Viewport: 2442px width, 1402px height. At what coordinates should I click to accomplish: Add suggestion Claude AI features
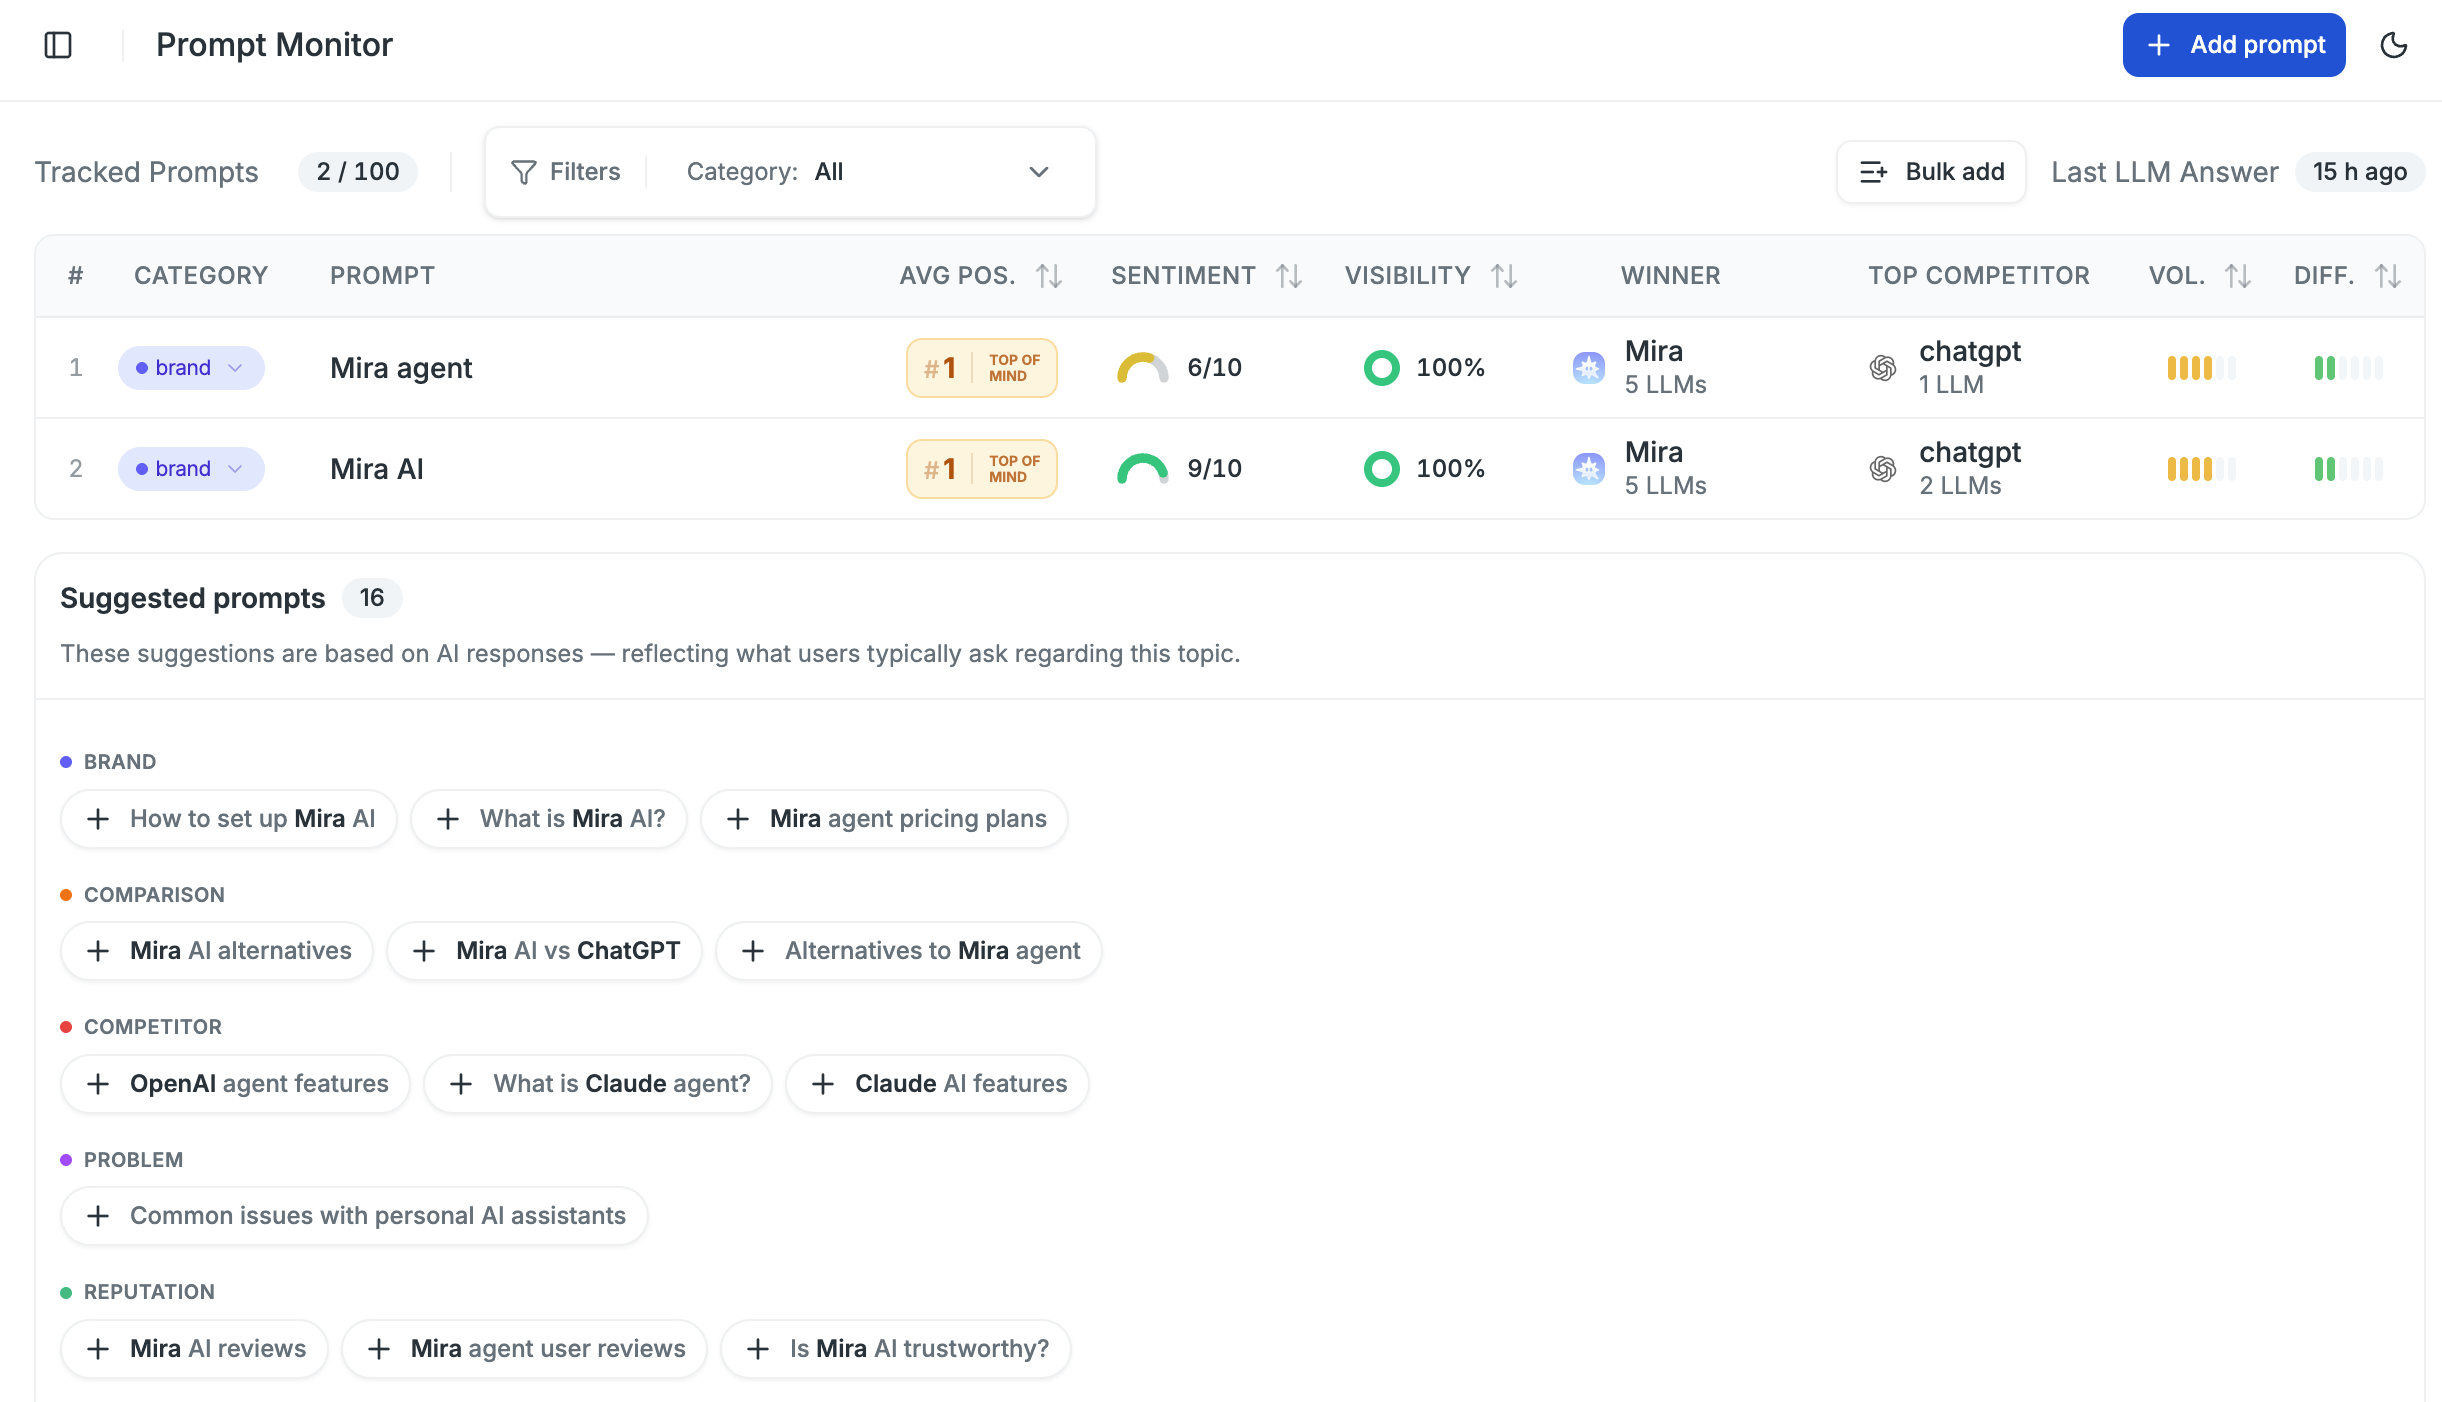(x=938, y=1084)
